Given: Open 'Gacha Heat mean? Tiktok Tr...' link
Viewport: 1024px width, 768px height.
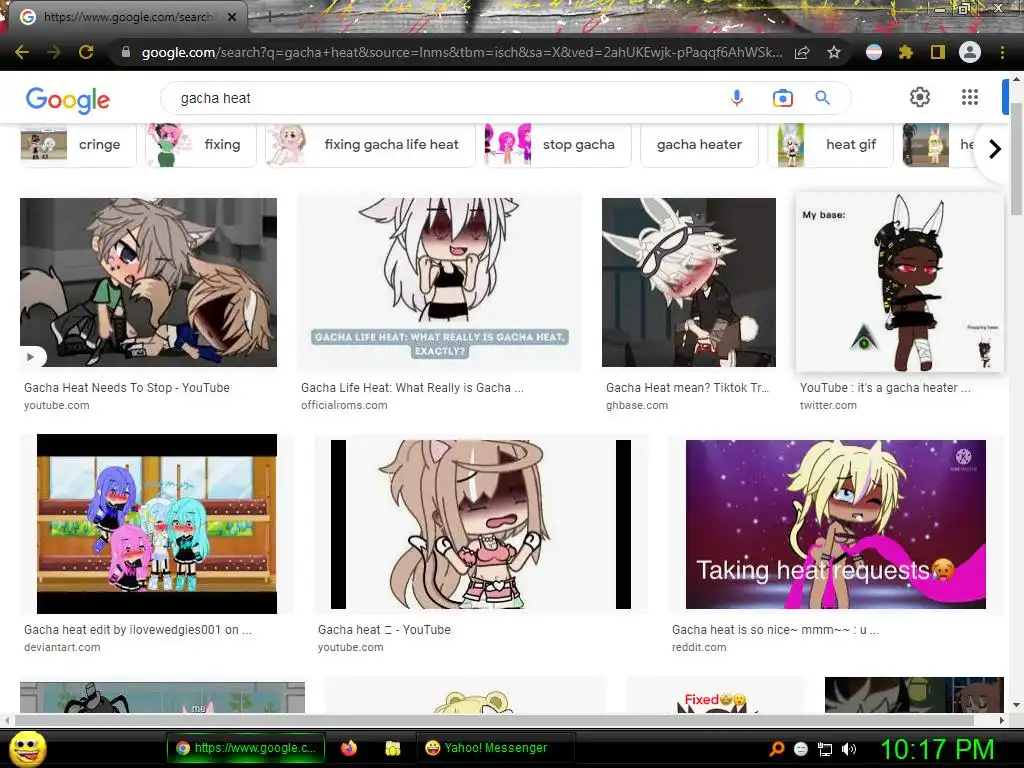Looking at the screenshot, I should click(688, 387).
